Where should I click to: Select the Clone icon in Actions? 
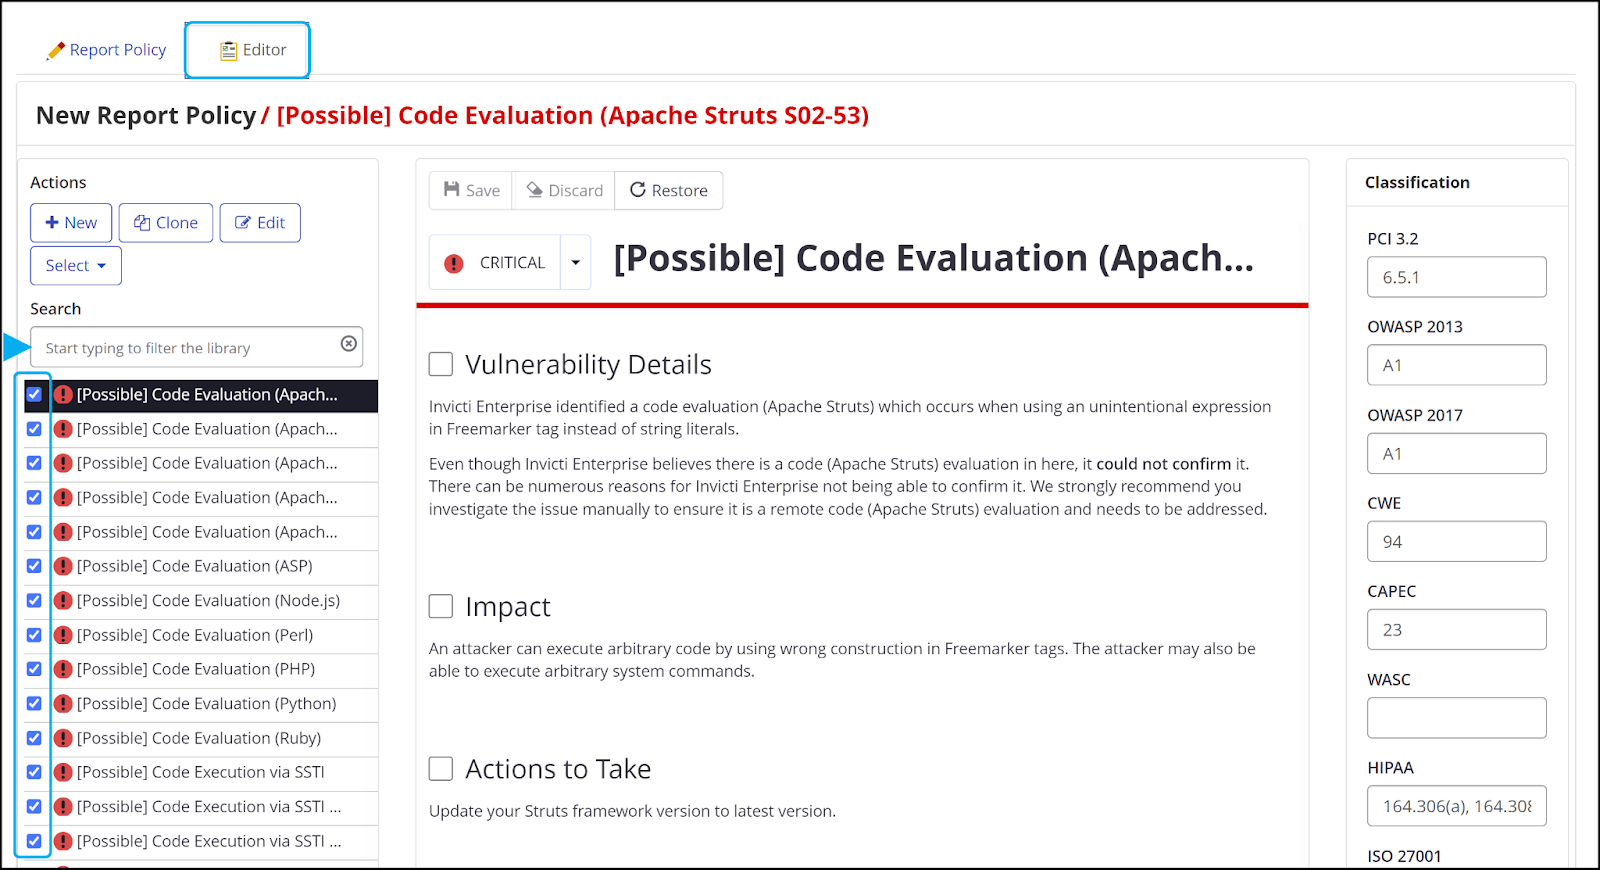141,222
